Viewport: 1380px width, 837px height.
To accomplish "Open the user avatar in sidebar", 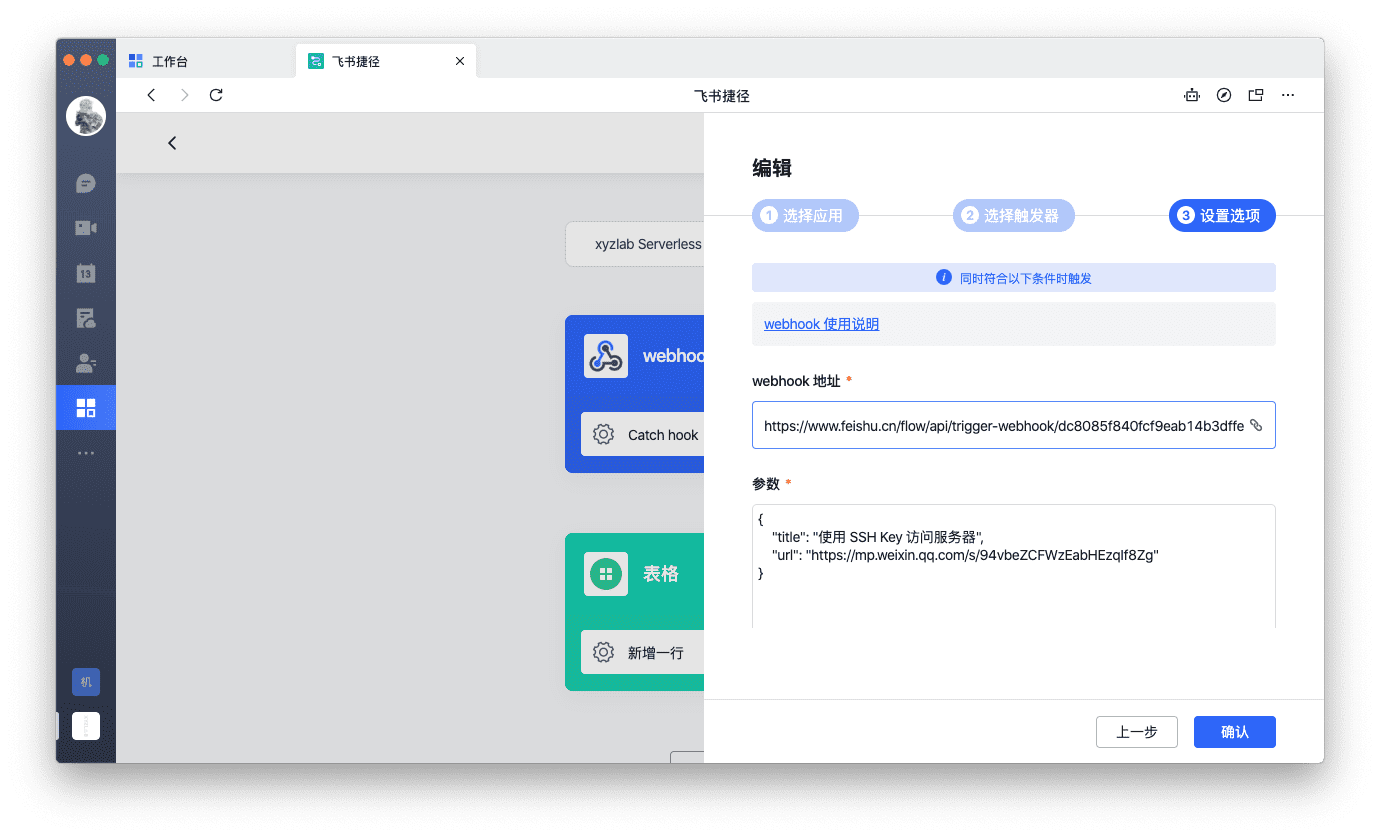I will [x=86, y=116].
